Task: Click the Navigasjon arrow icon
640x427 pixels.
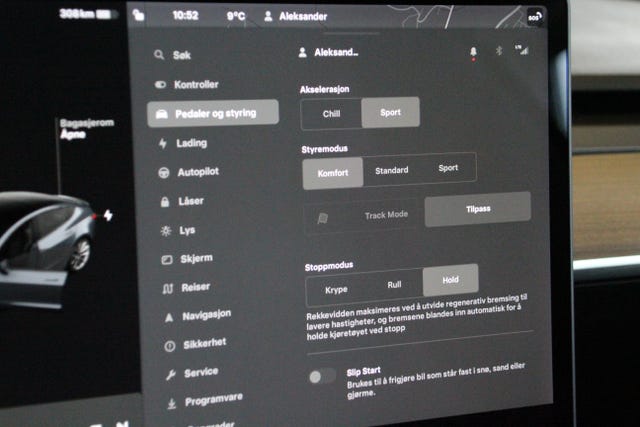Action: click(169, 318)
